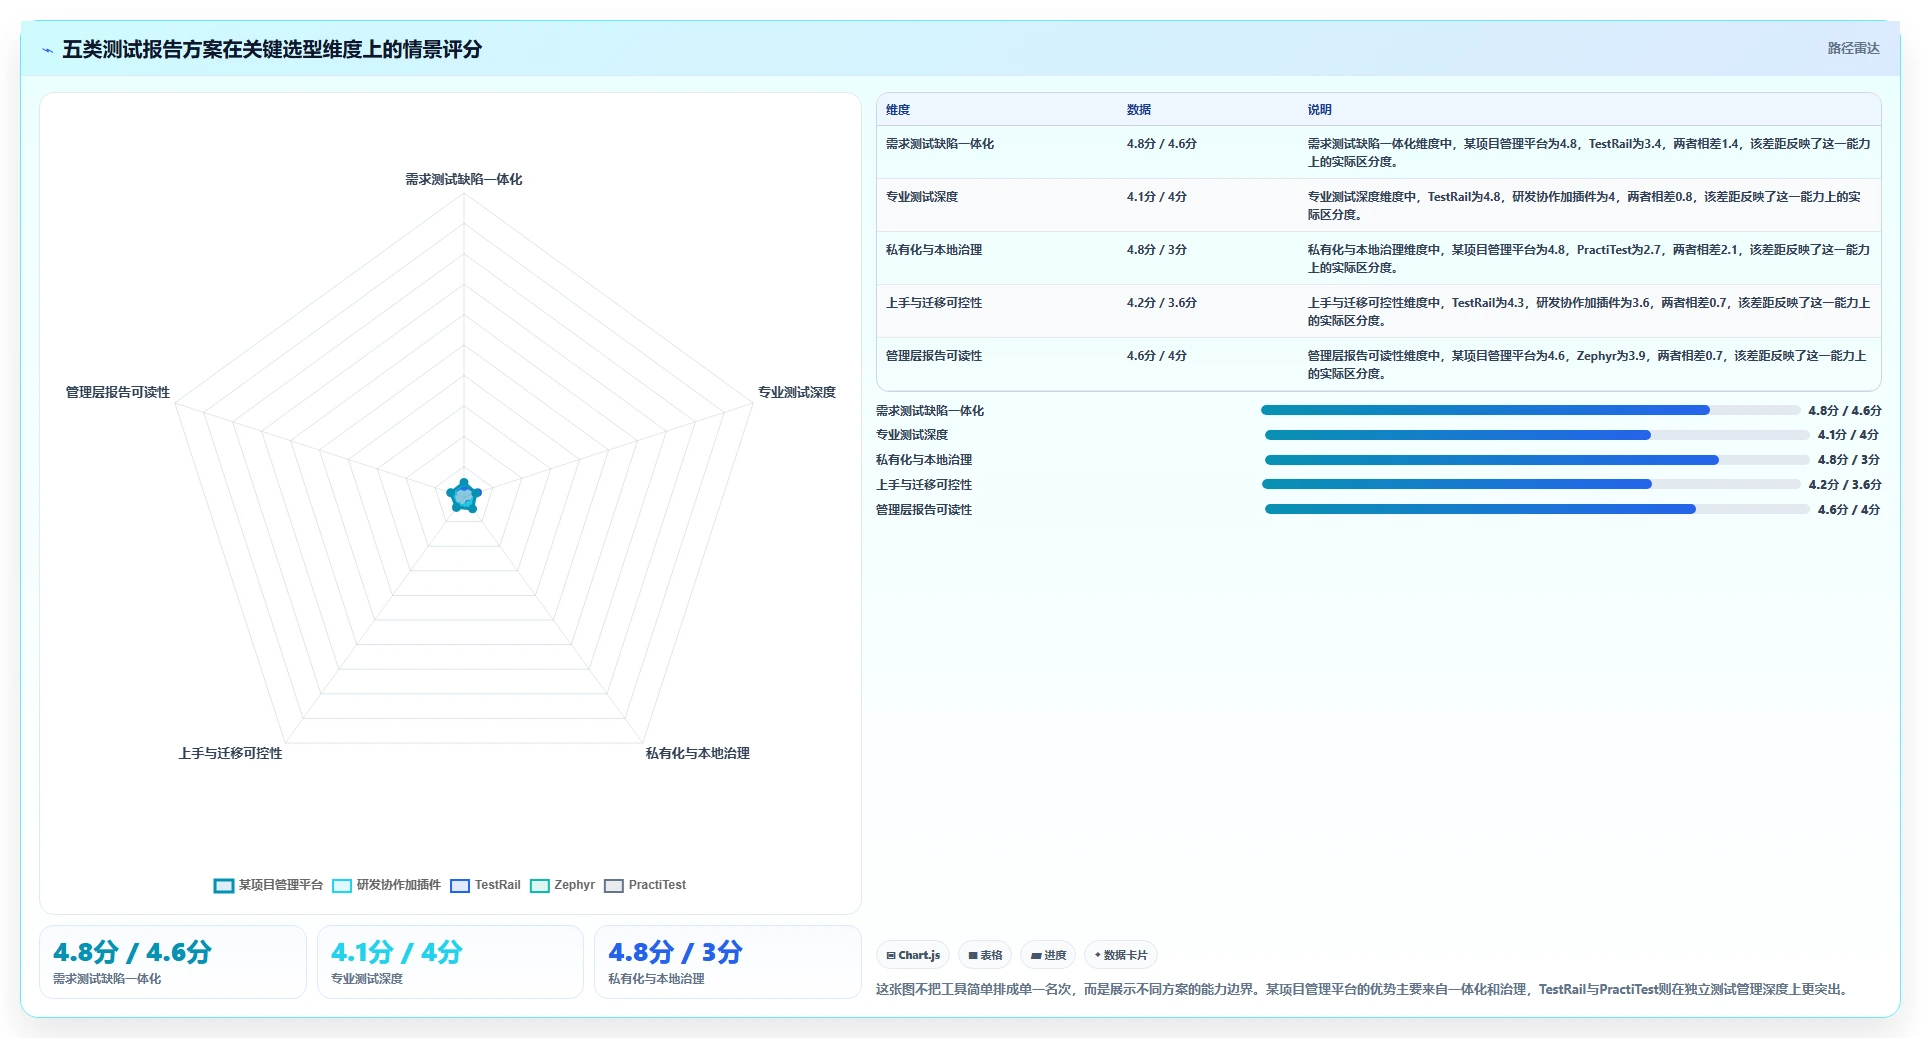Click explanation text for 专业测试深度 row
This screenshot has height=1038, width=1921.
coord(1585,206)
